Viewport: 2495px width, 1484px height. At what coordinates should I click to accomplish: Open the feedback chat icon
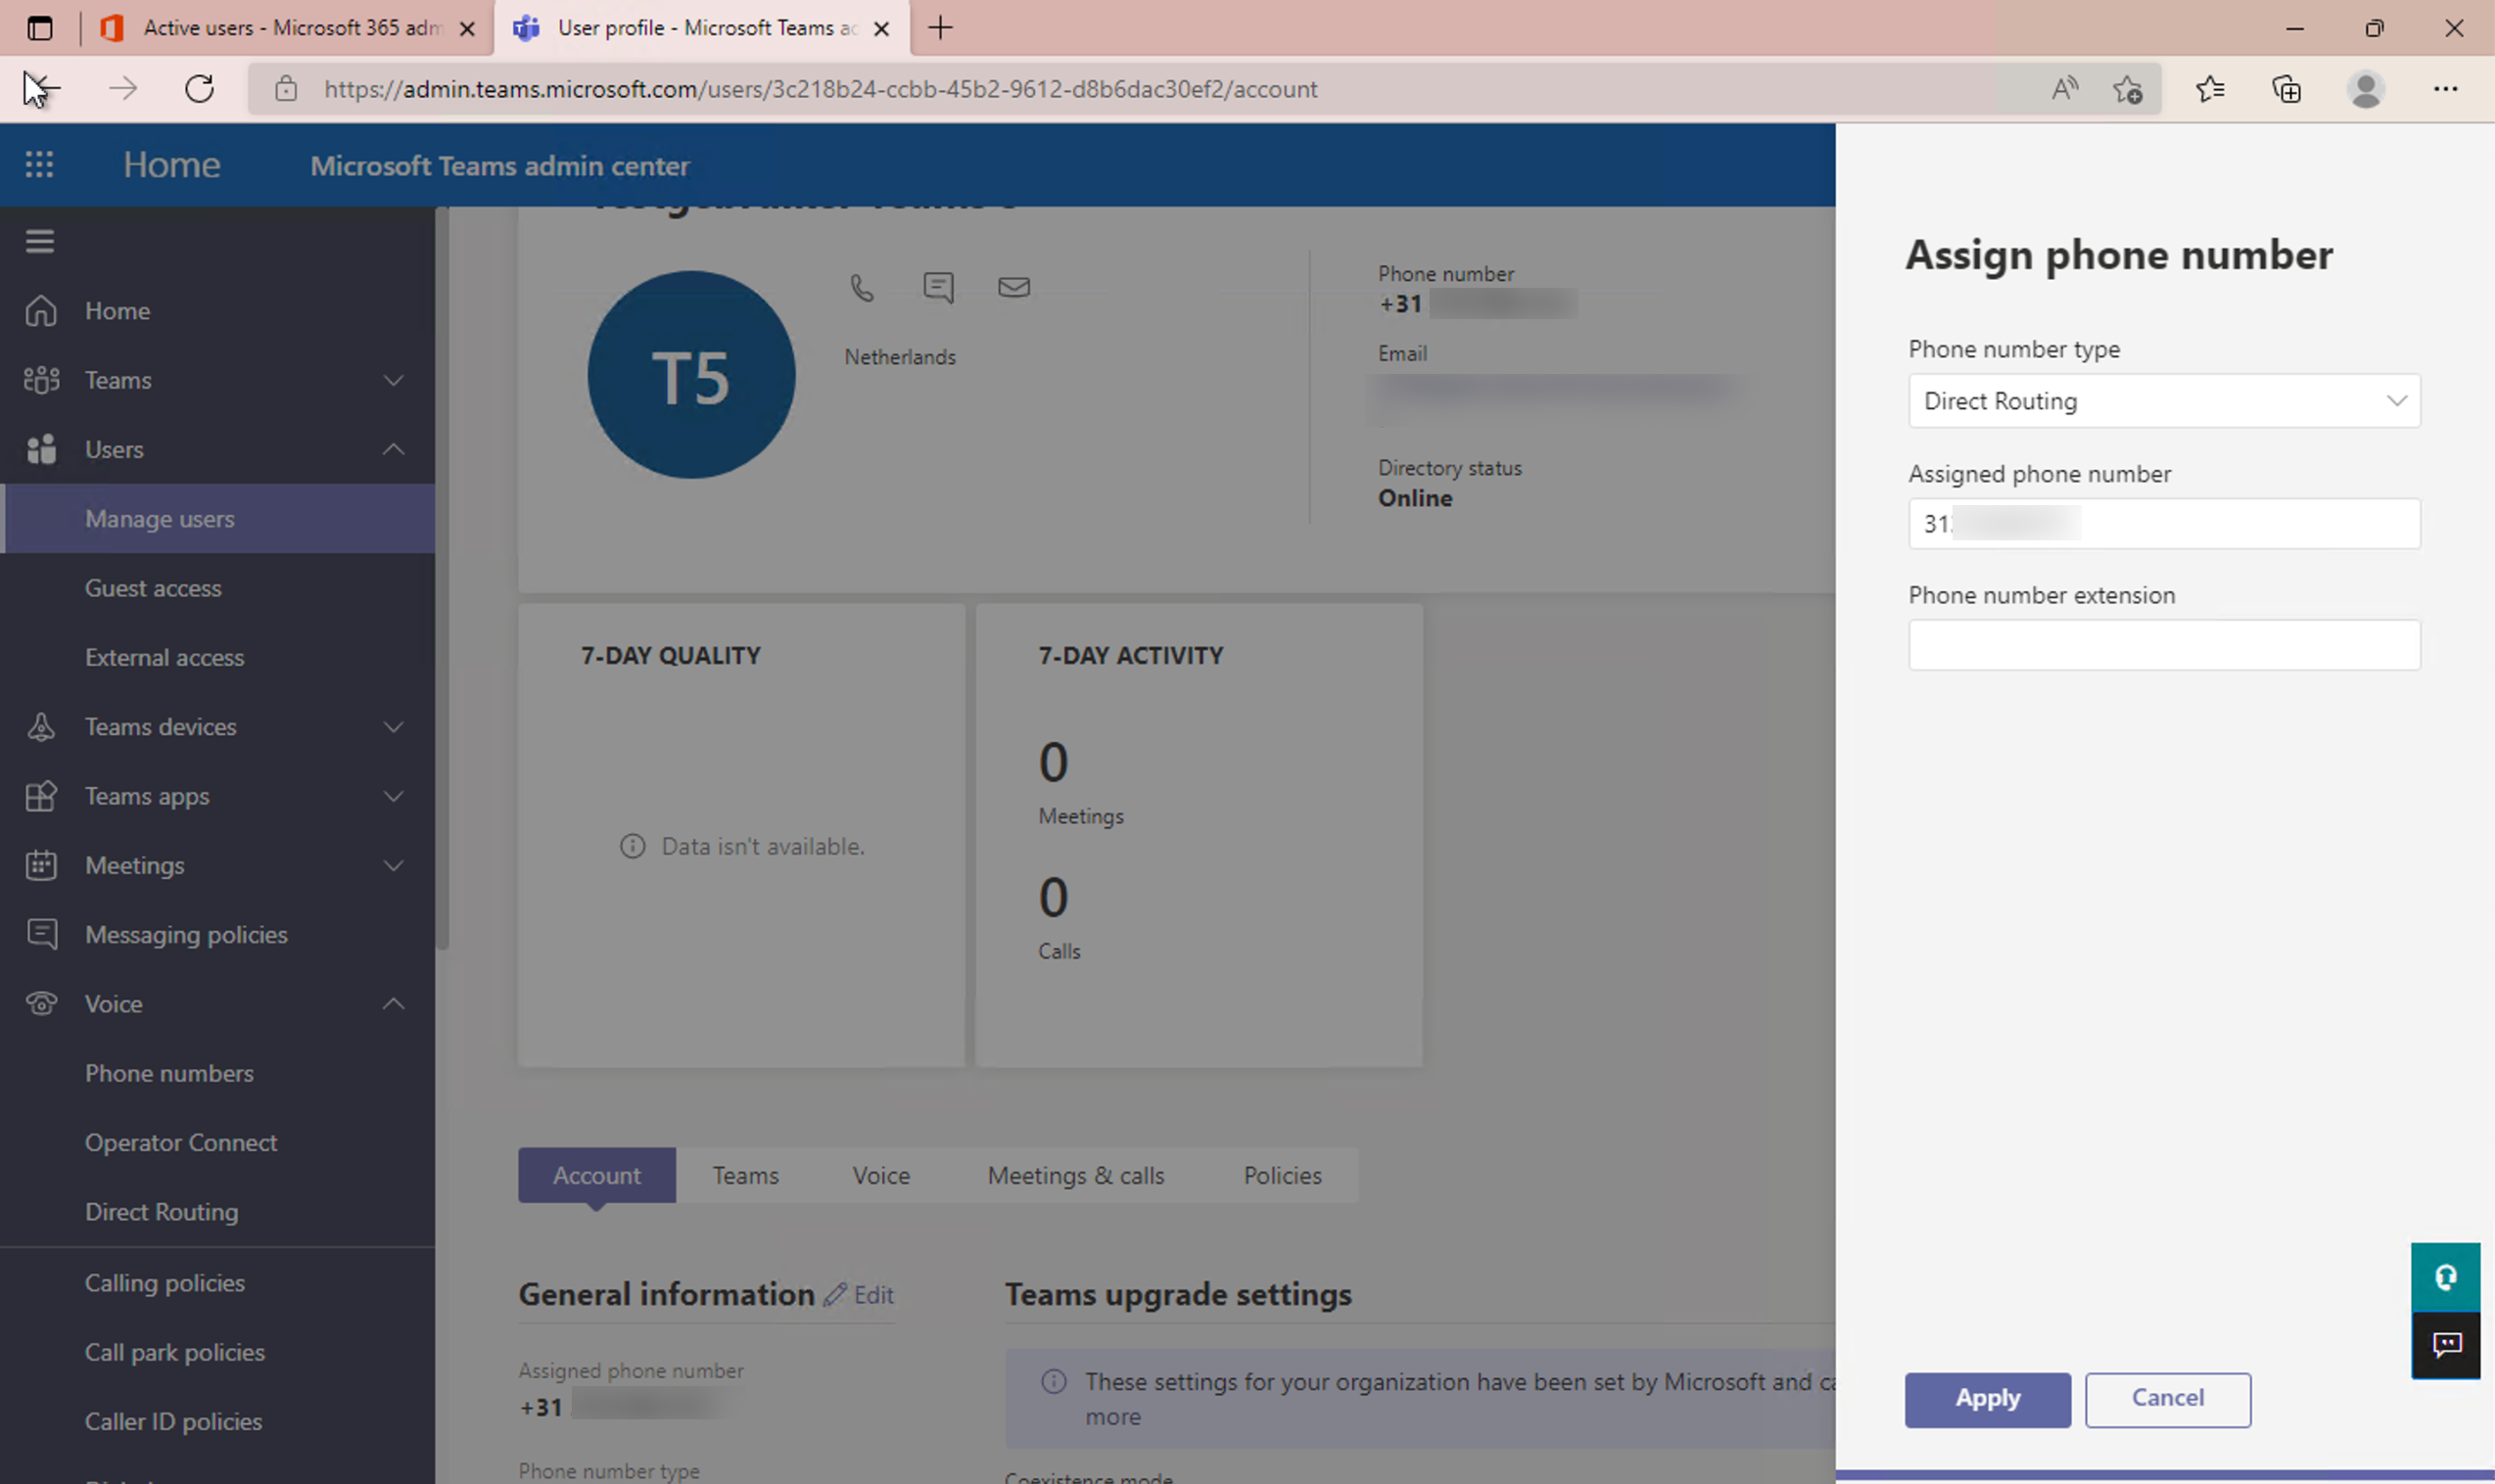click(x=2446, y=1345)
